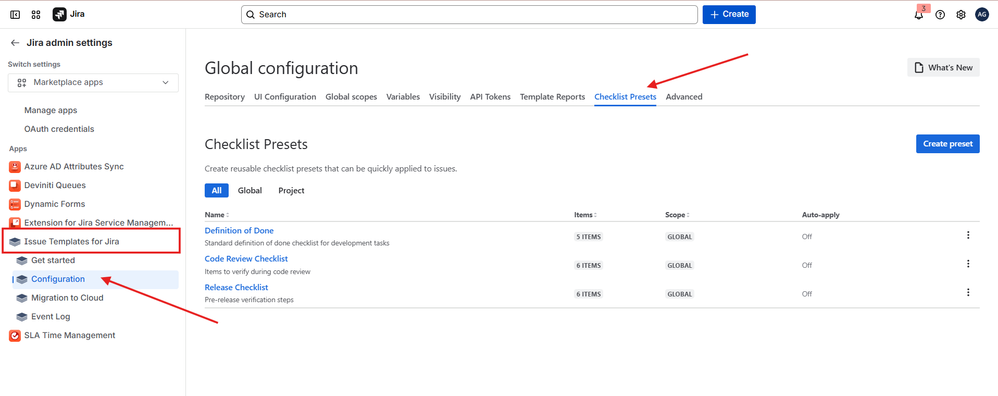
Task: Switch to the Repository tab
Action: click(x=225, y=97)
